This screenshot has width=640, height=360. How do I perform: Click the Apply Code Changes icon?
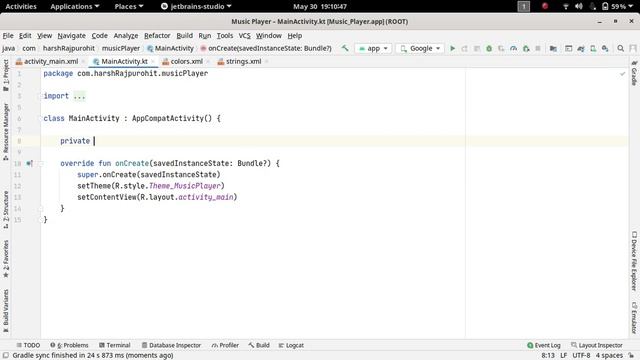[x=477, y=48]
